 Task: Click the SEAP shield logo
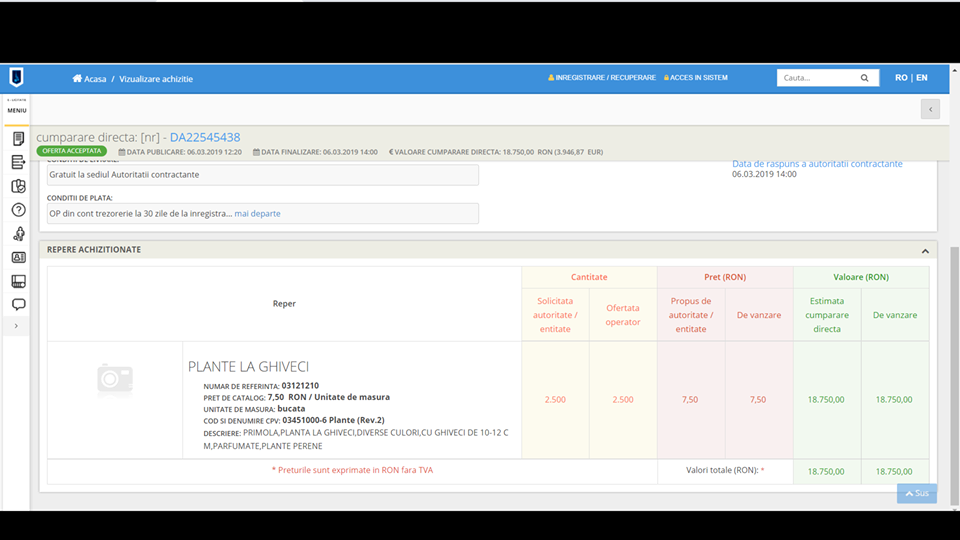point(16,77)
